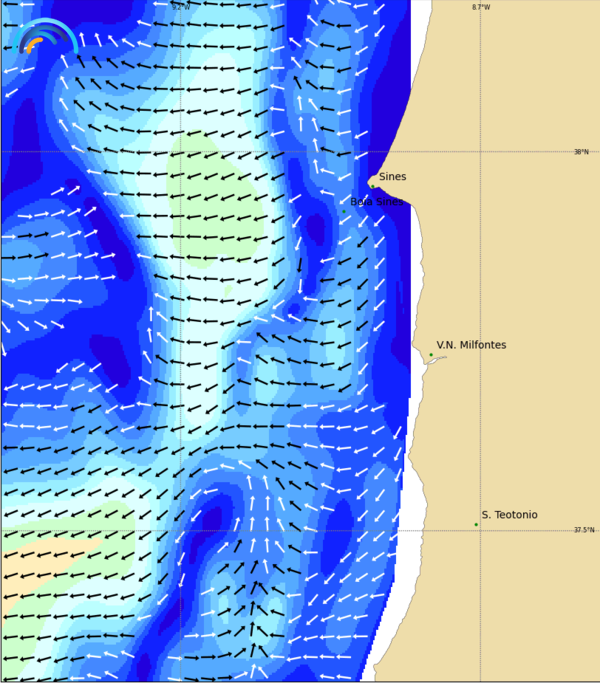Viewport: 600px width, 683px height.
Task: Click the 37.5°N and 9.2°W gridline intersection
Action: click(x=180, y=530)
